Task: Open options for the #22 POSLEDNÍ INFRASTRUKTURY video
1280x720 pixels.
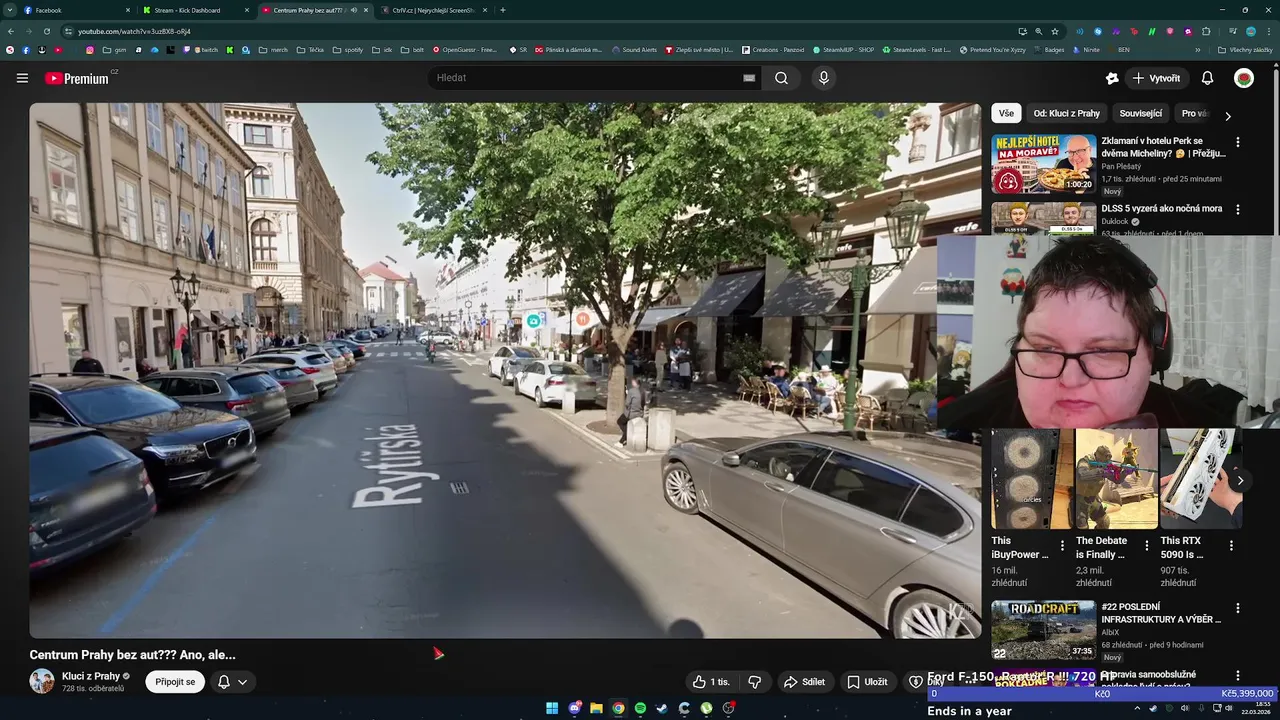Action: 1237,608
